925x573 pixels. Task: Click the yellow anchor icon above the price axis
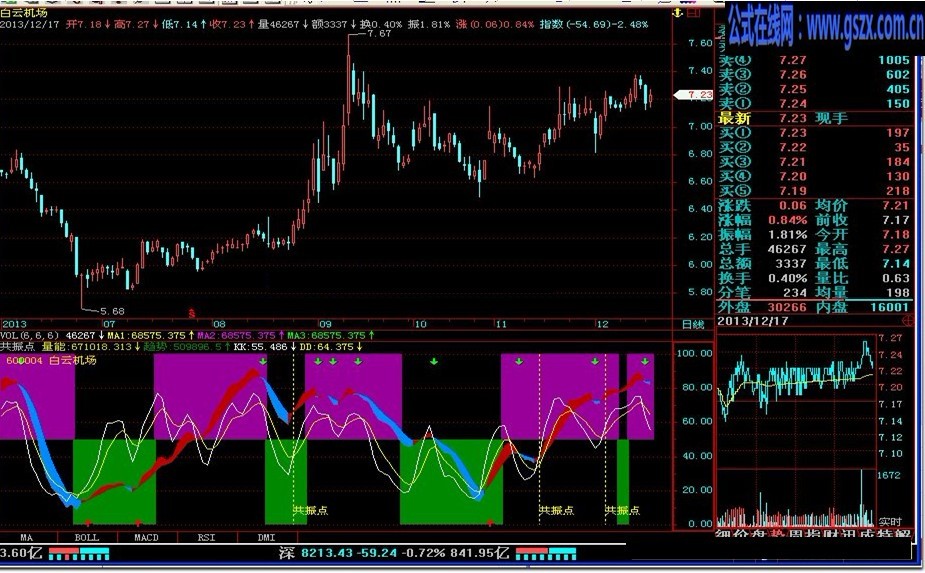click(x=677, y=12)
